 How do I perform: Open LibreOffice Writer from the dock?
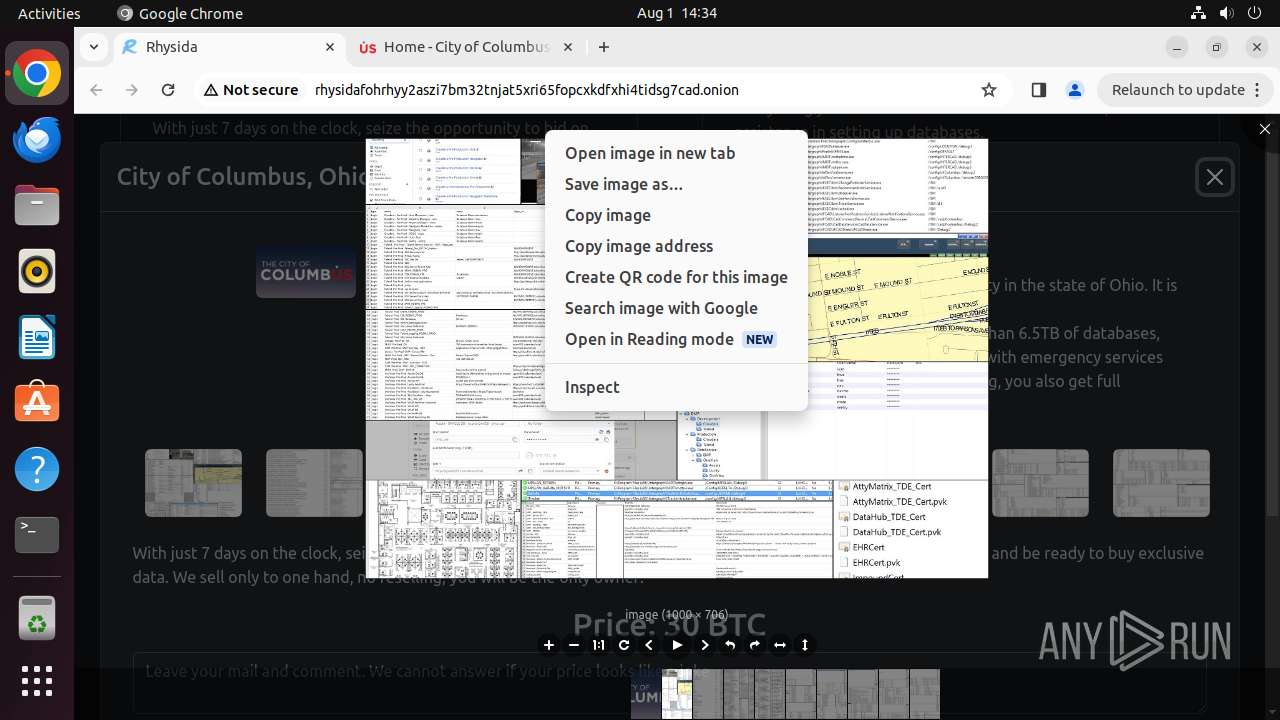[x=37, y=338]
